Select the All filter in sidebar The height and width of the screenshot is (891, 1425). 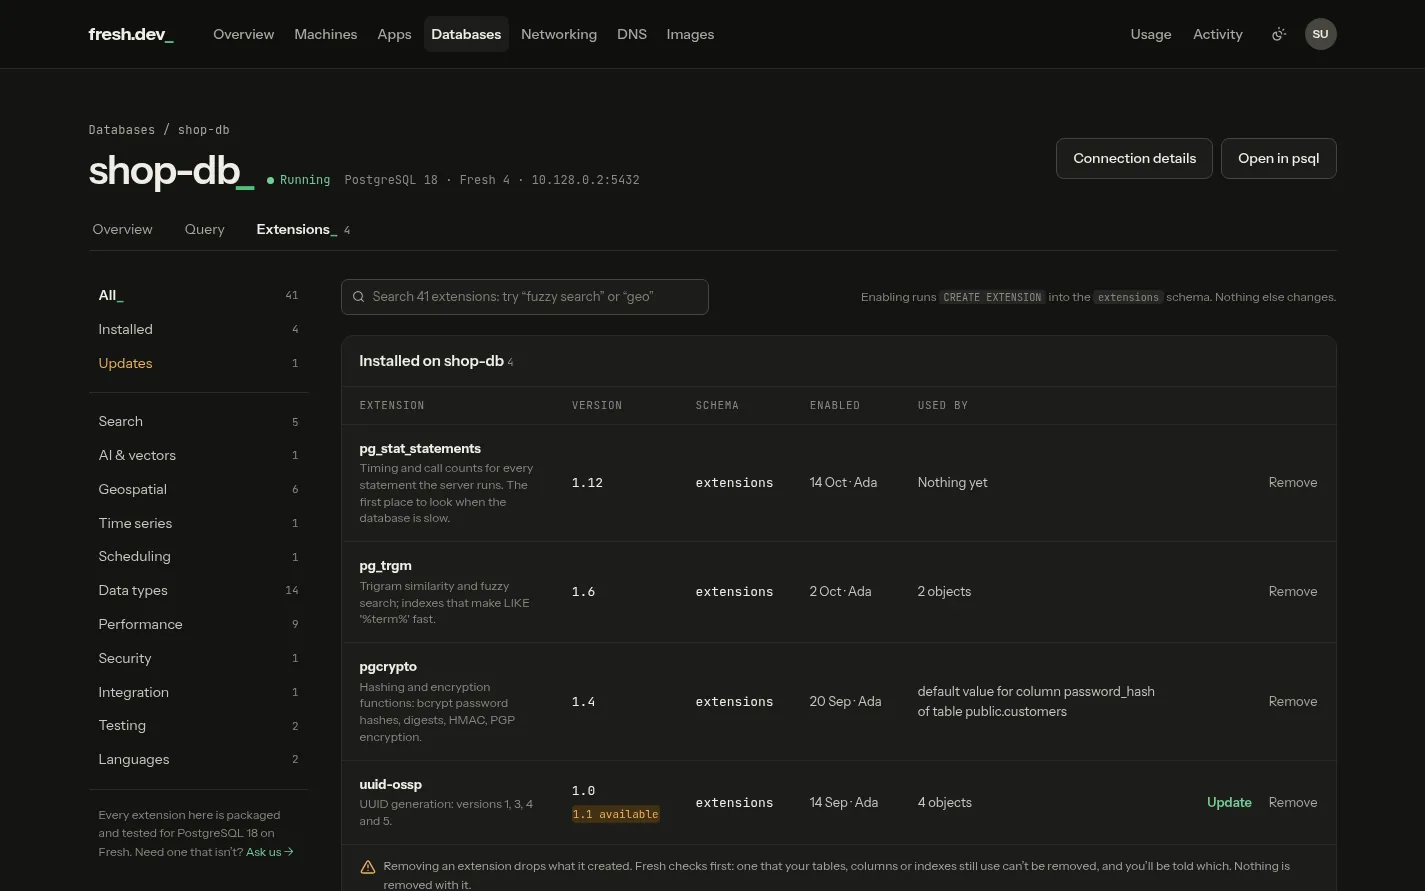(x=198, y=295)
